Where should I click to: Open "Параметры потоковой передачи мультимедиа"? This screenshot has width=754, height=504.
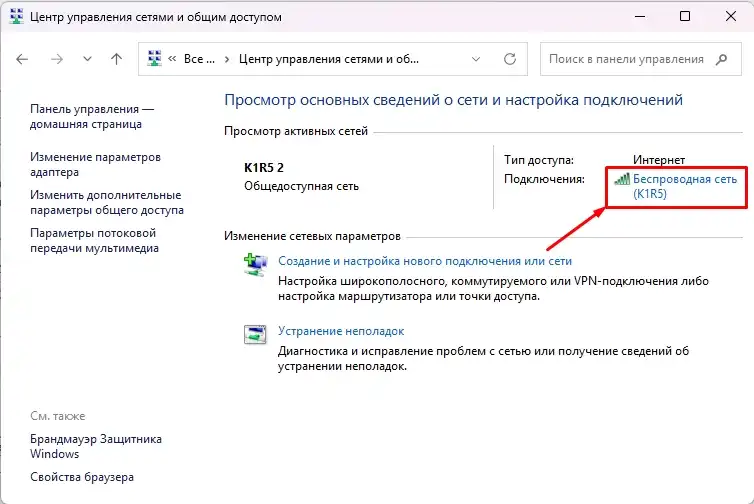[x=94, y=240]
